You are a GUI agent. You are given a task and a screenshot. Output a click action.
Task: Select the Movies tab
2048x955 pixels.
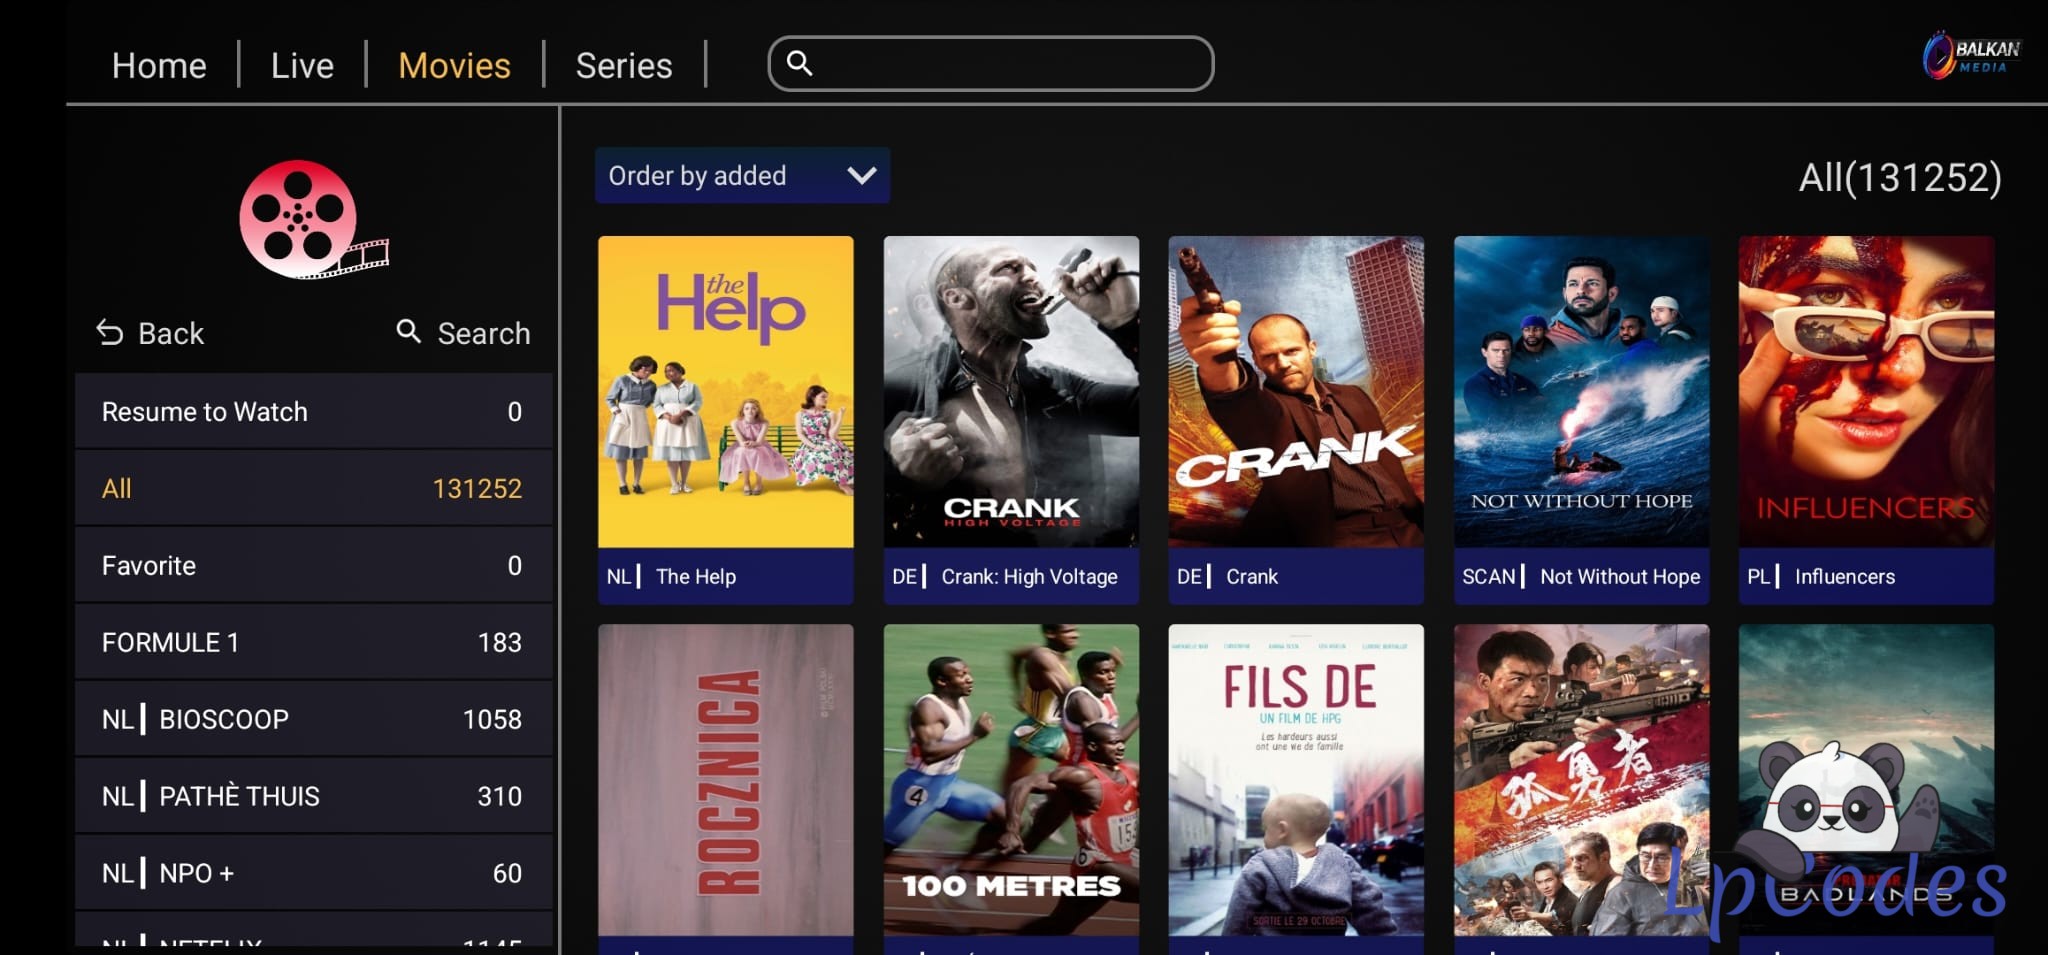point(454,66)
